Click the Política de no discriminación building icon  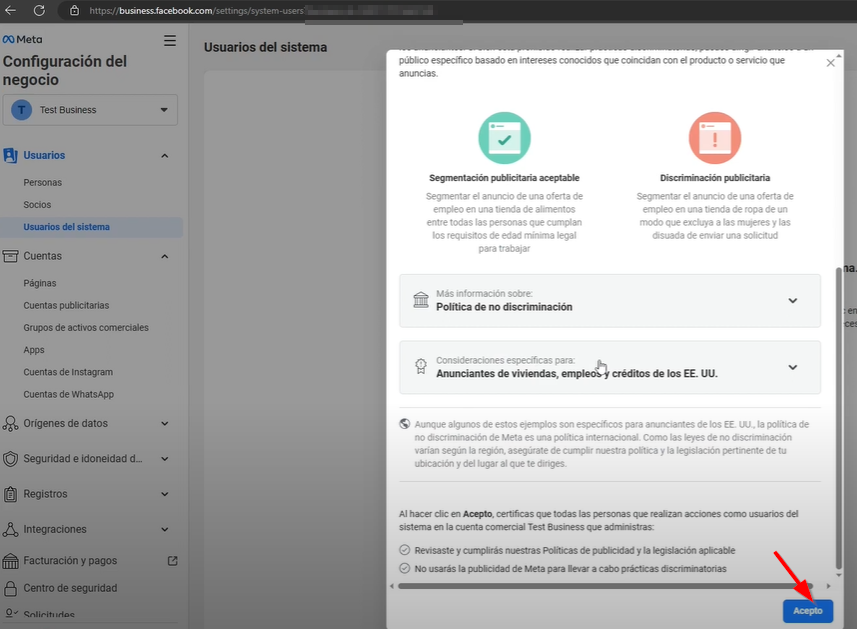coord(421,300)
